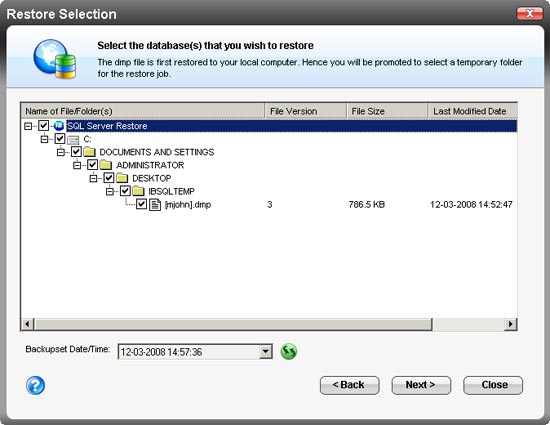Image resolution: width=550 pixels, height=425 pixels.
Task: Uncheck the SQL Server Restore checkbox
Action: [x=43, y=125]
